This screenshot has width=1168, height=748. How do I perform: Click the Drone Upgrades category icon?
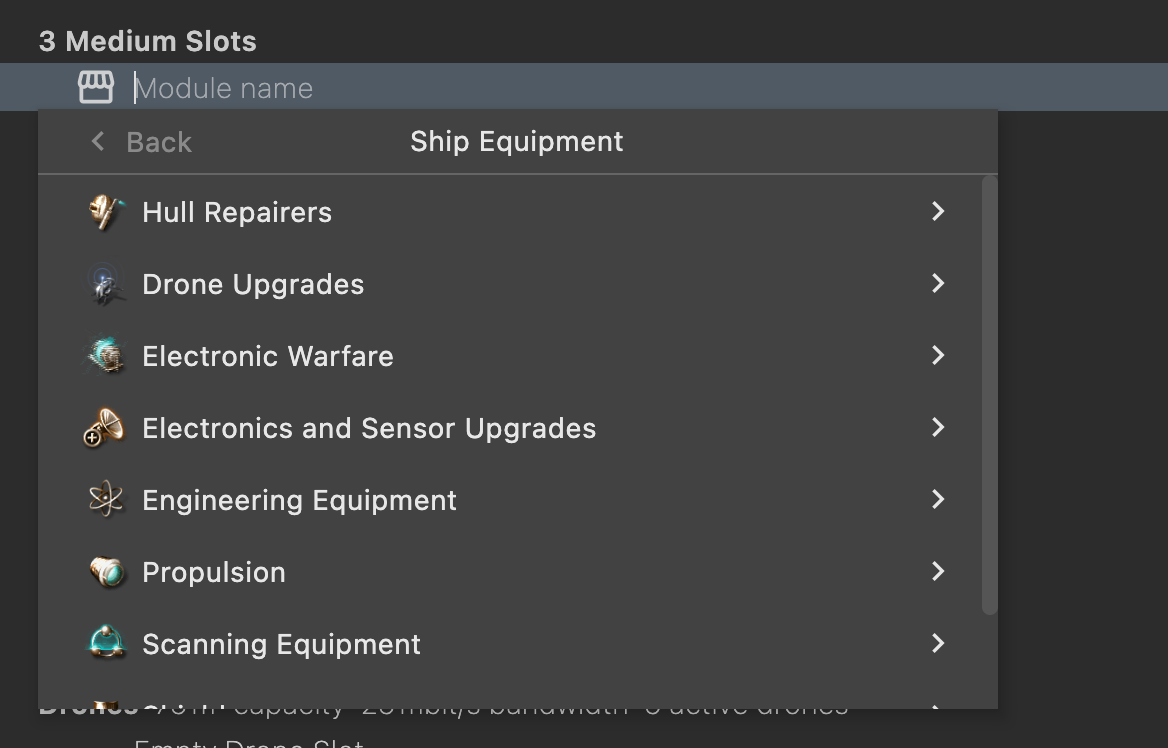click(x=106, y=284)
